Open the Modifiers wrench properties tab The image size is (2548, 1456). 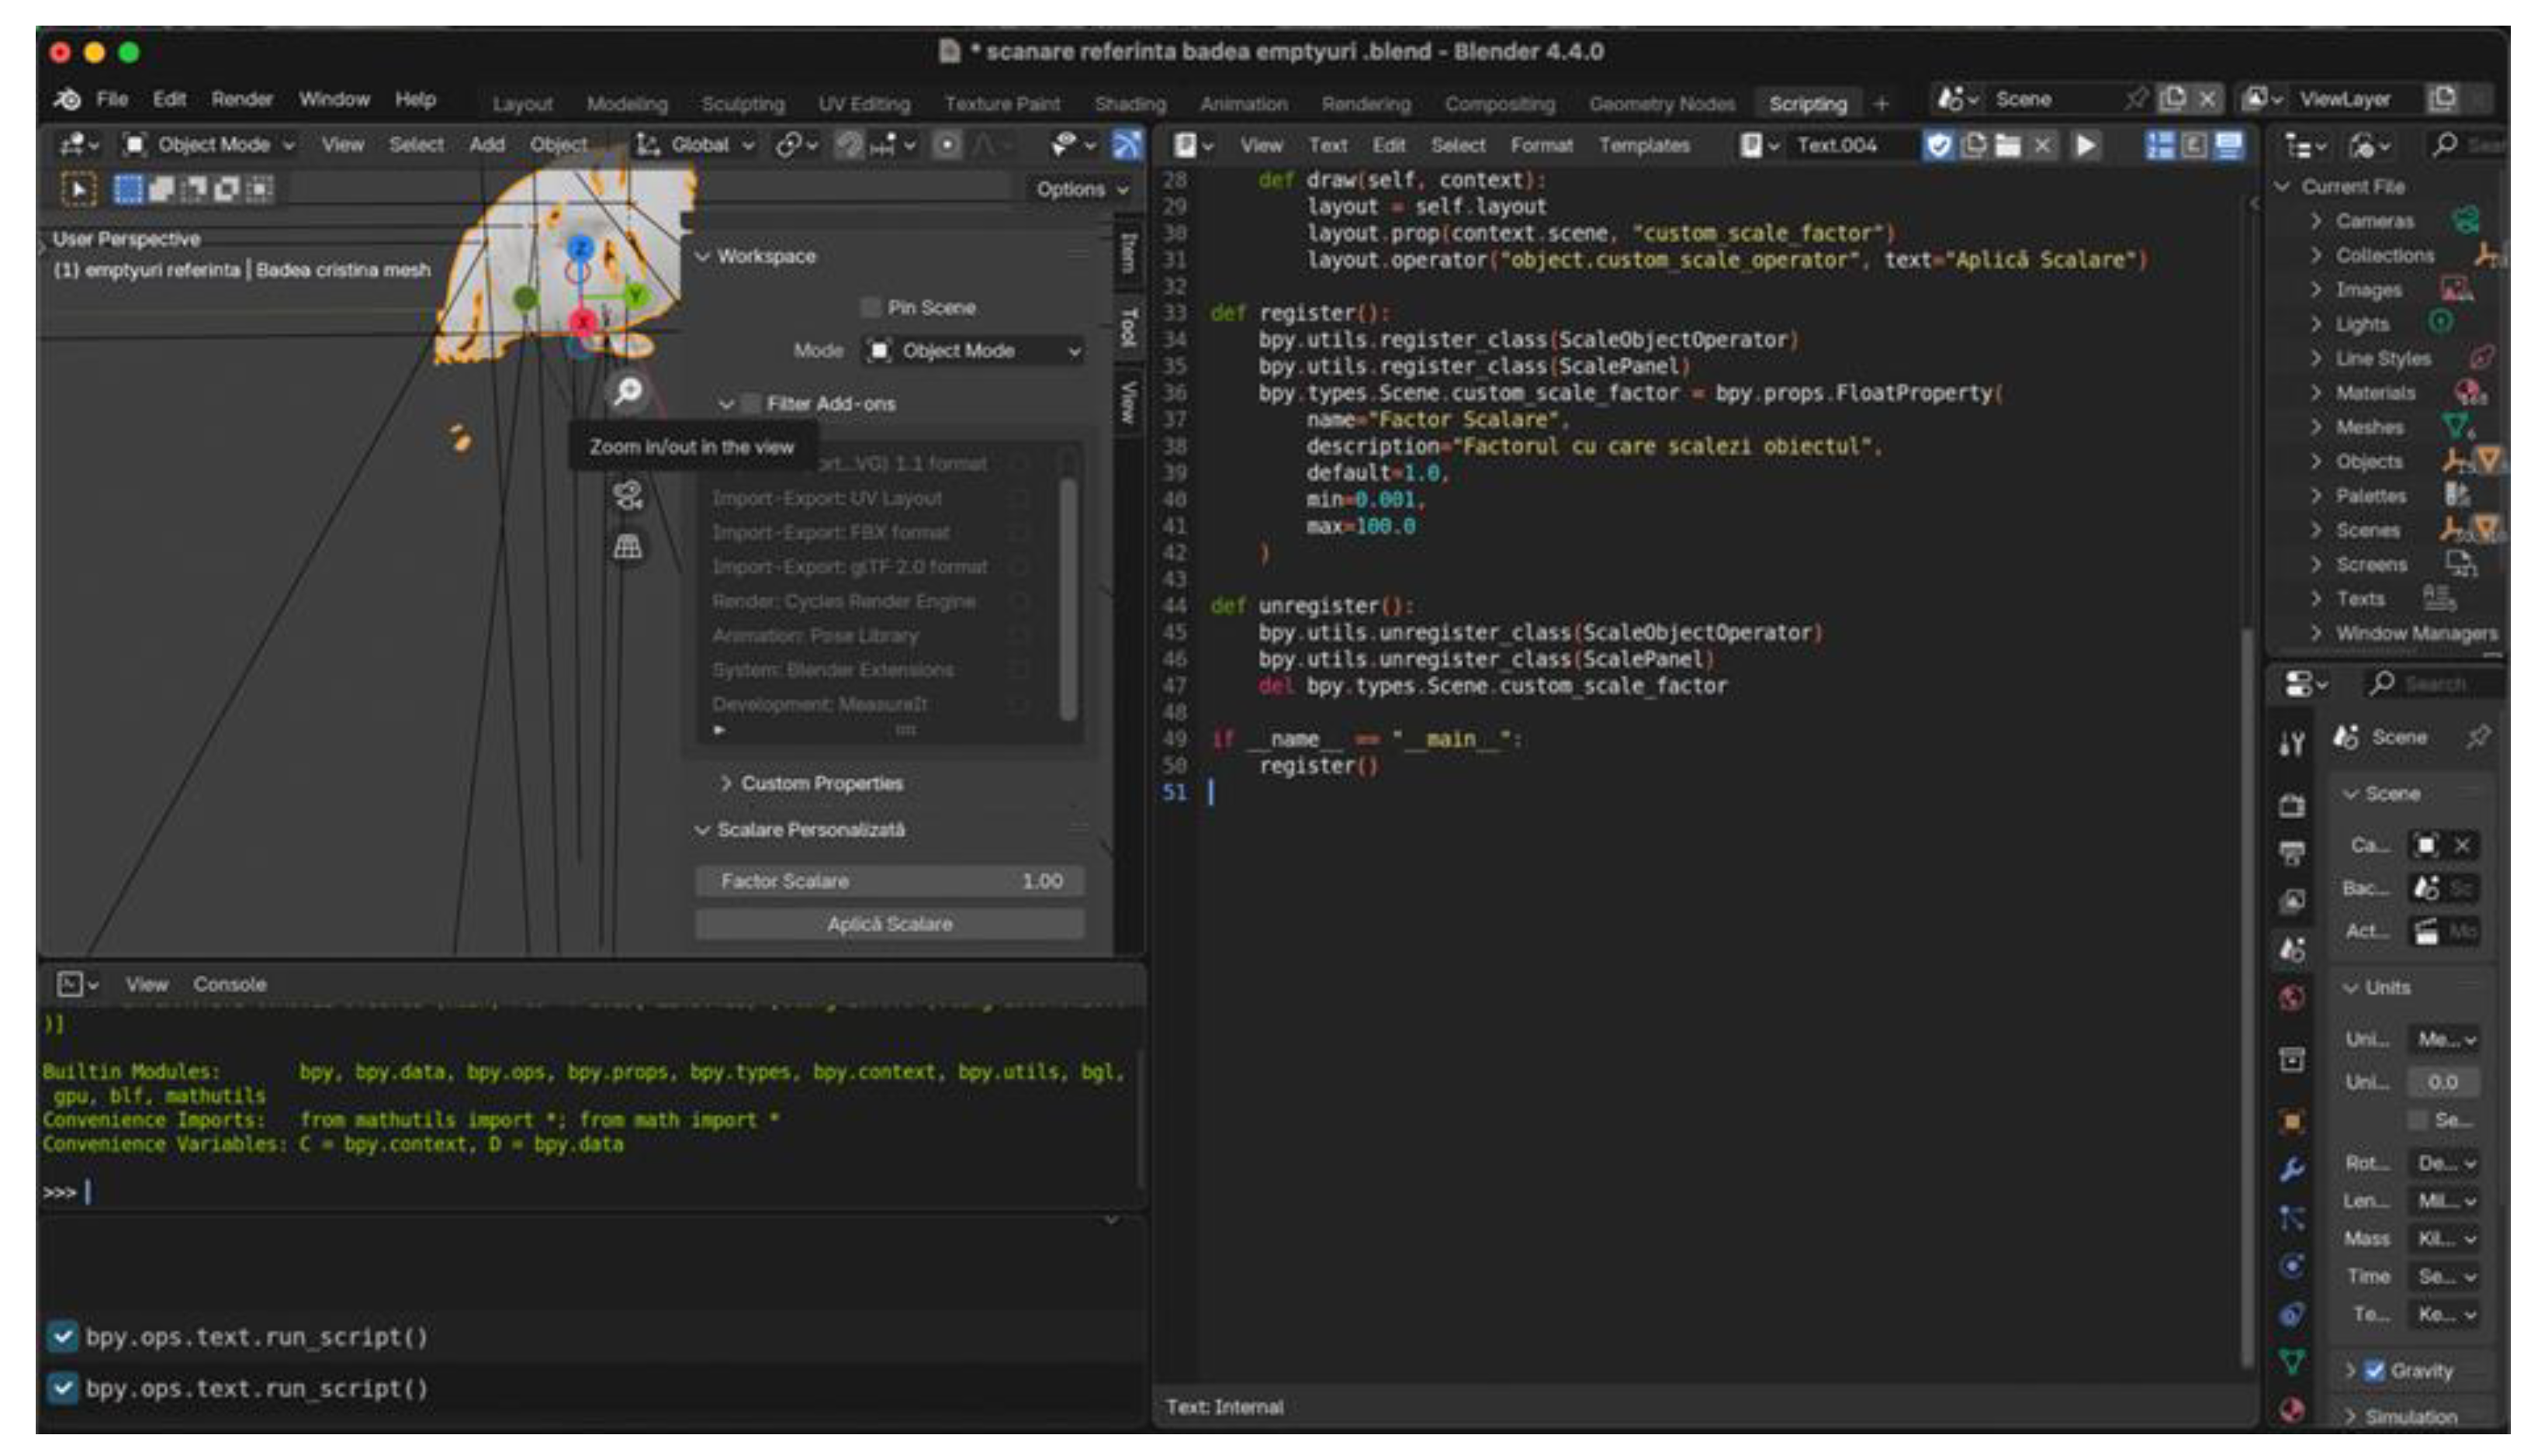coord(2292,1168)
